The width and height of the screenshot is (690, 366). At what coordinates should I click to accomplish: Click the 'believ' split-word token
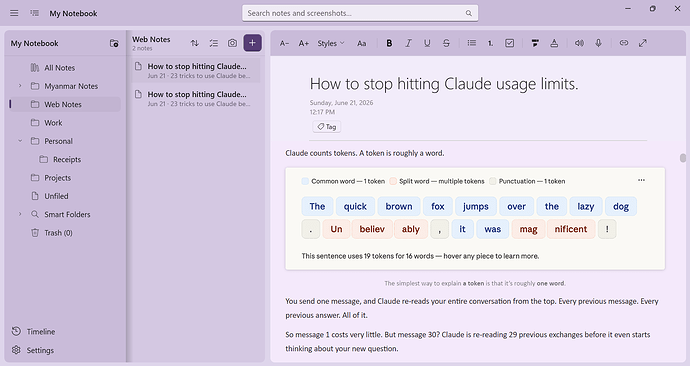click(372, 229)
